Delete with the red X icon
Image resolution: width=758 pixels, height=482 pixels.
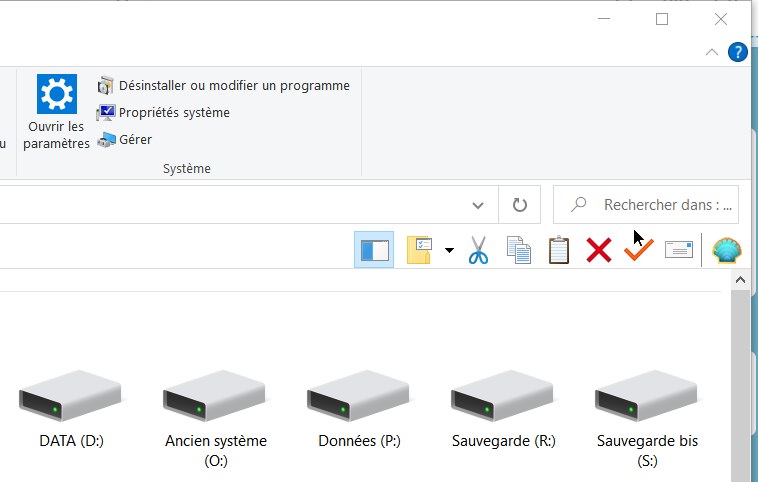point(598,250)
